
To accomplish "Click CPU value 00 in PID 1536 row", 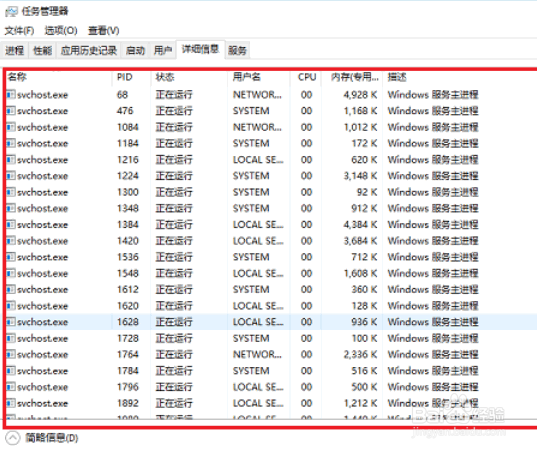I will 307,257.
